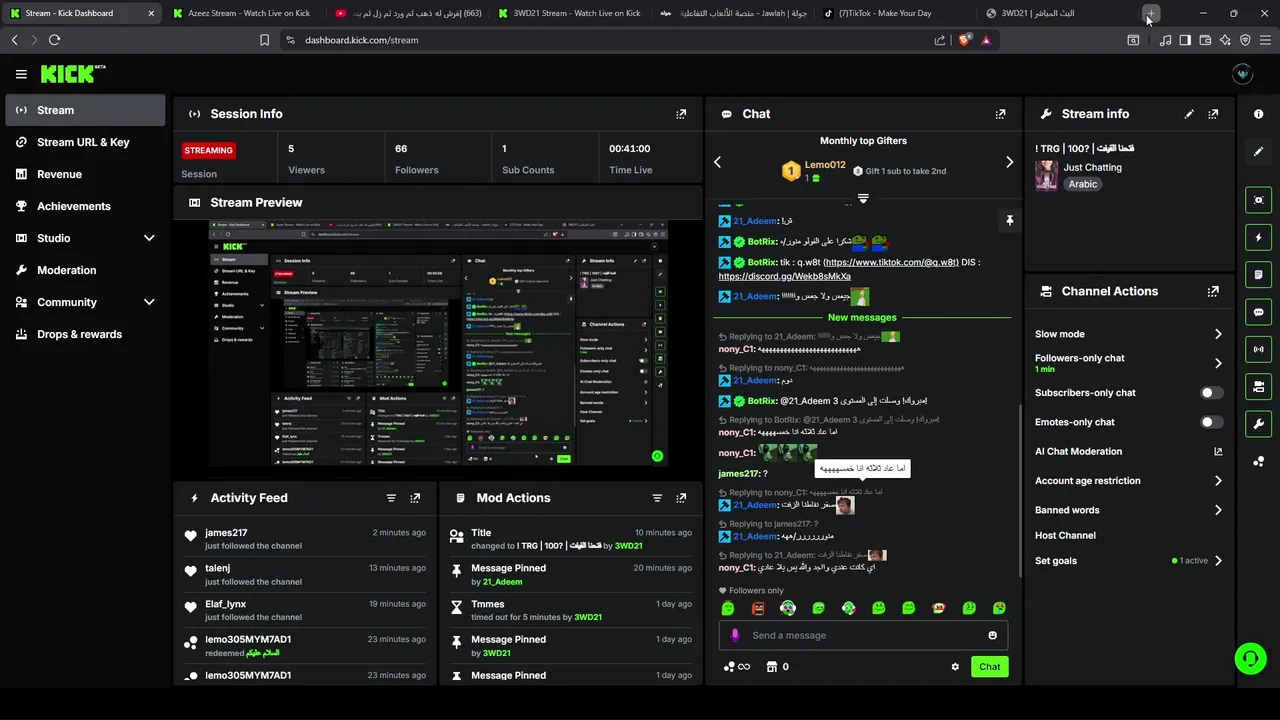The width and height of the screenshot is (1280, 720).
Task: Pop out the Stream info panel
Action: [1213, 114]
